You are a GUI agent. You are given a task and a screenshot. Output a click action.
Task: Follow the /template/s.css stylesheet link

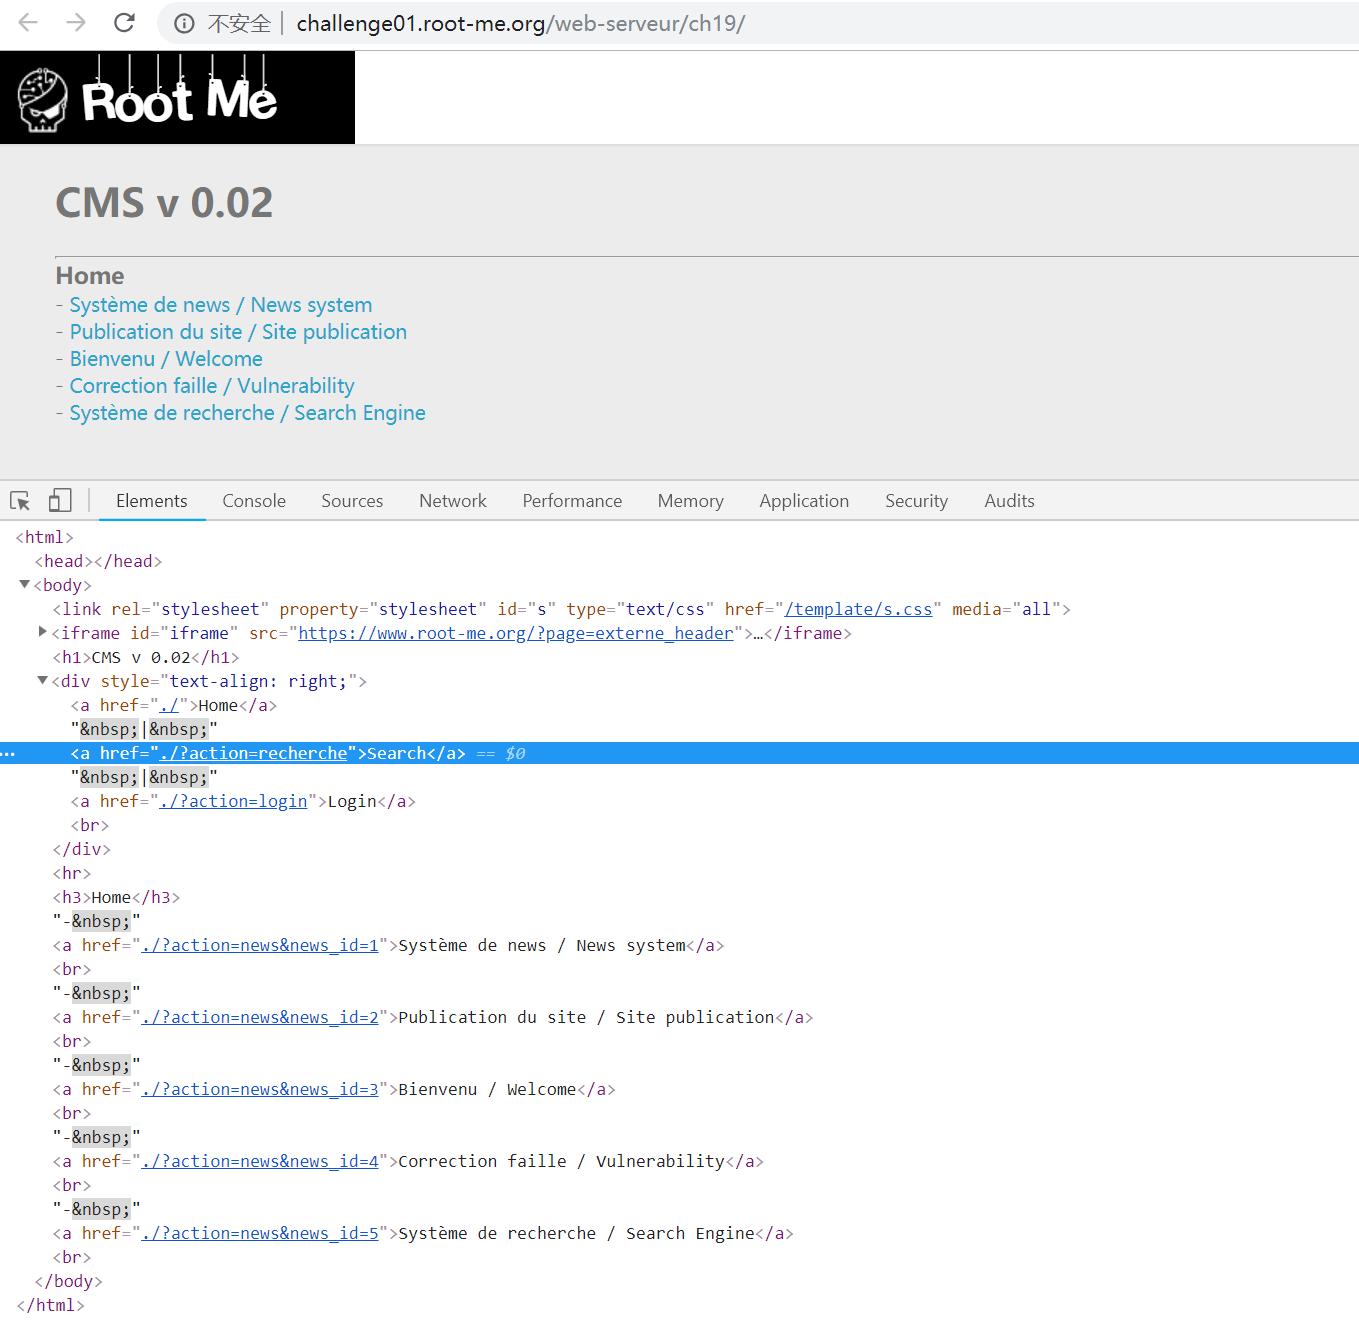(859, 608)
